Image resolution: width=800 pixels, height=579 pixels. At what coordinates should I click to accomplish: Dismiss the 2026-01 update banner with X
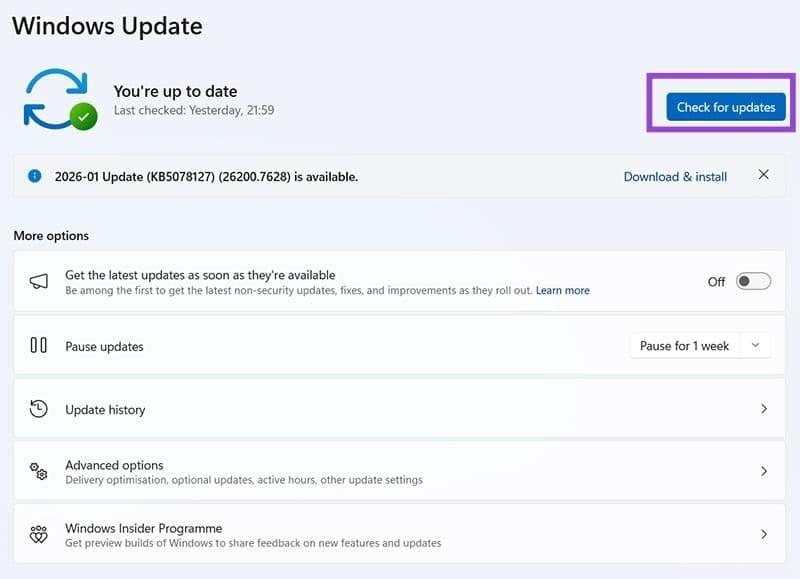[x=763, y=175]
